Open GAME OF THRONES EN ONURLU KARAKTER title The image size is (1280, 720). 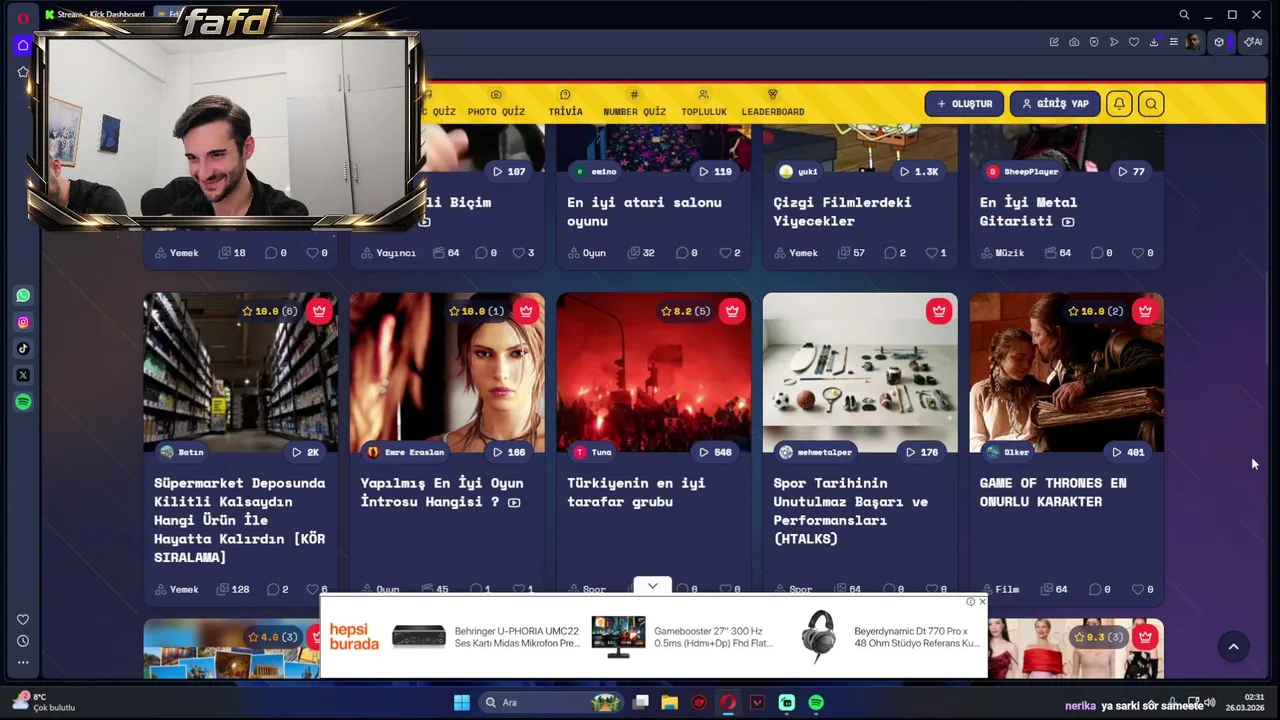1053,492
